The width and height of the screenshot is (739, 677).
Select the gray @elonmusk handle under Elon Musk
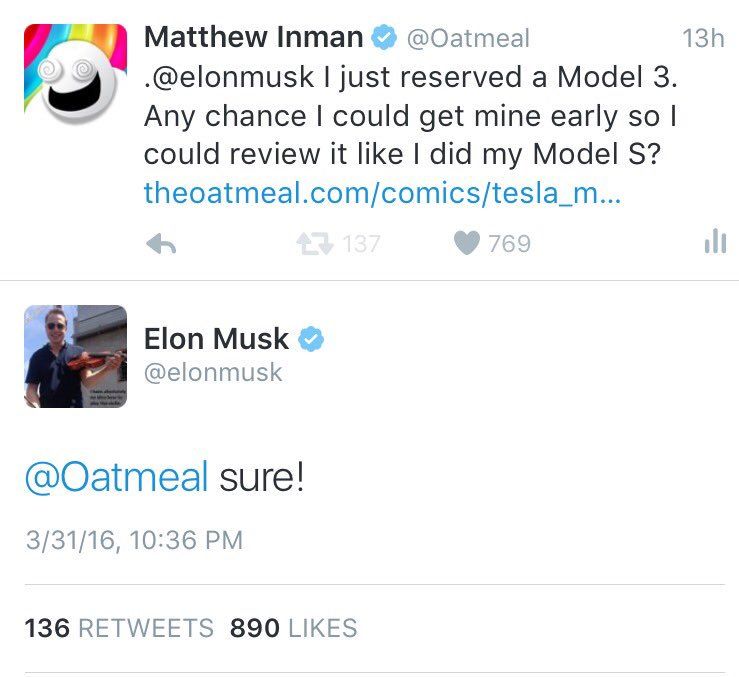pos(213,373)
